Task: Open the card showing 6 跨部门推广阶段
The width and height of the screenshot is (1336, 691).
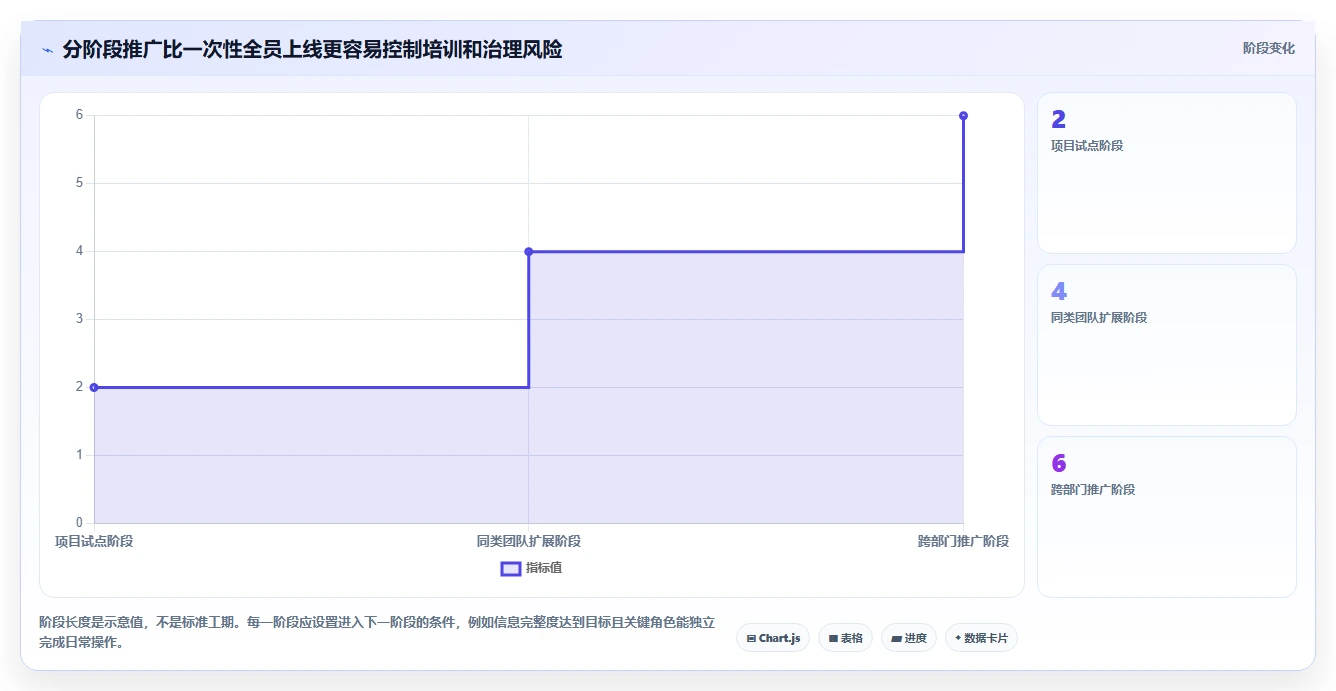Action: [x=1167, y=517]
